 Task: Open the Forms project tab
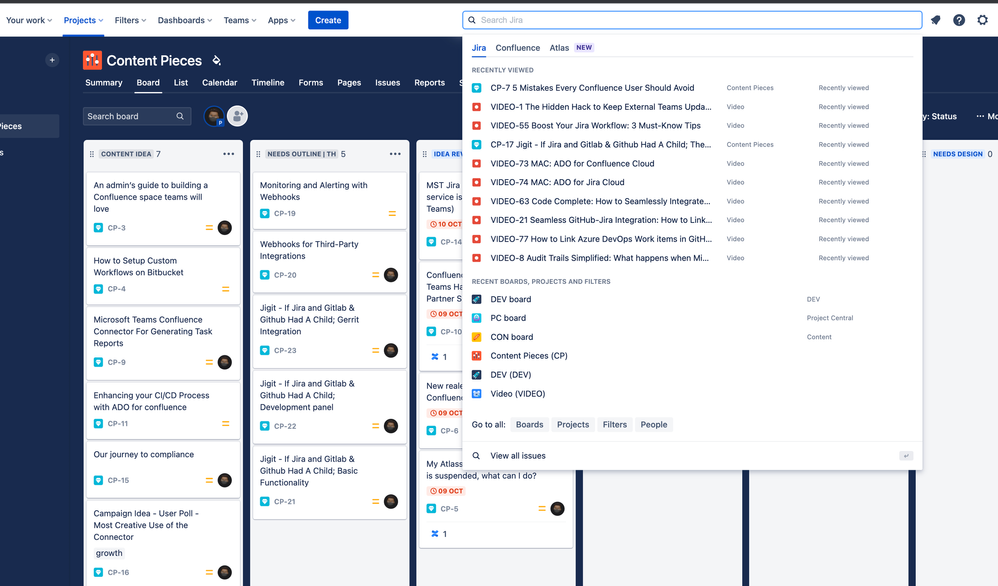[311, 83]
